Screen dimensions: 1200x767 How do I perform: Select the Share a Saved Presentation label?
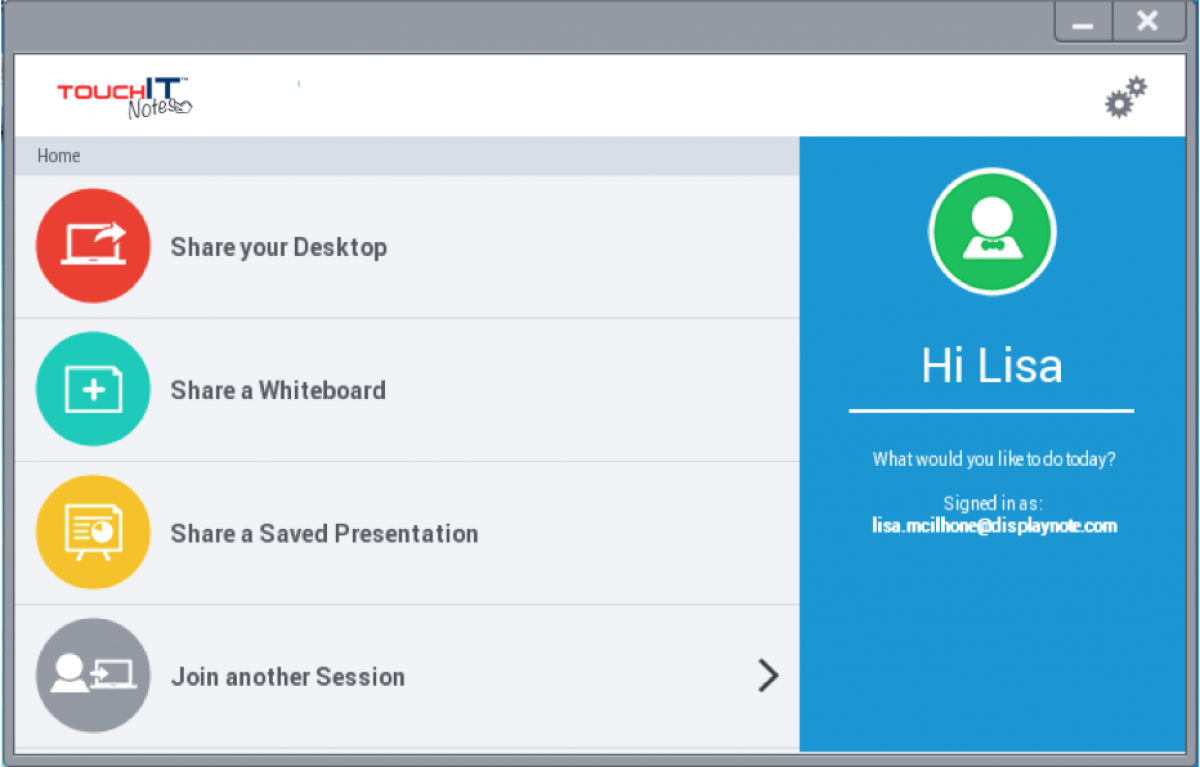[x=324, y=534]
